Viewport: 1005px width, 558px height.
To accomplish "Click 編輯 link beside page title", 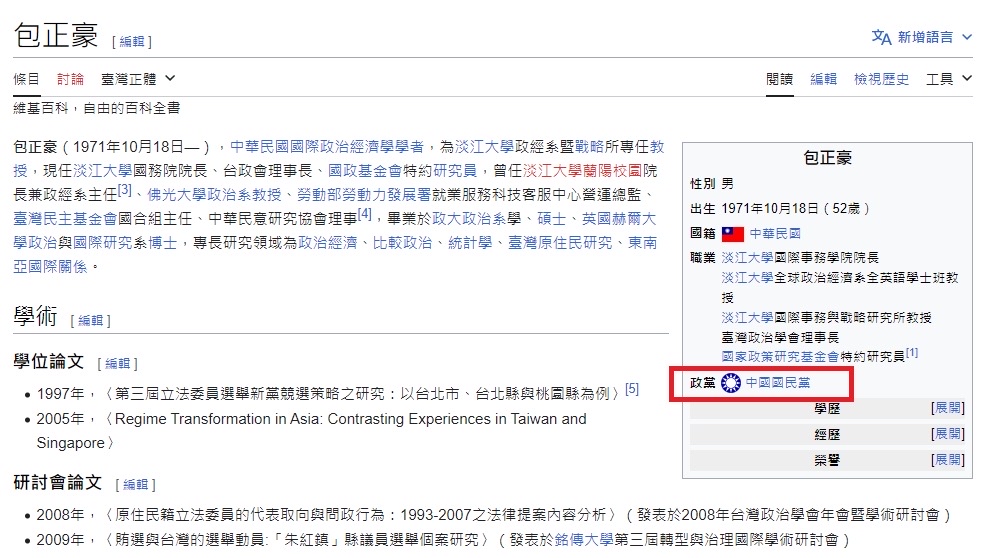I will [x=132, y=42].
